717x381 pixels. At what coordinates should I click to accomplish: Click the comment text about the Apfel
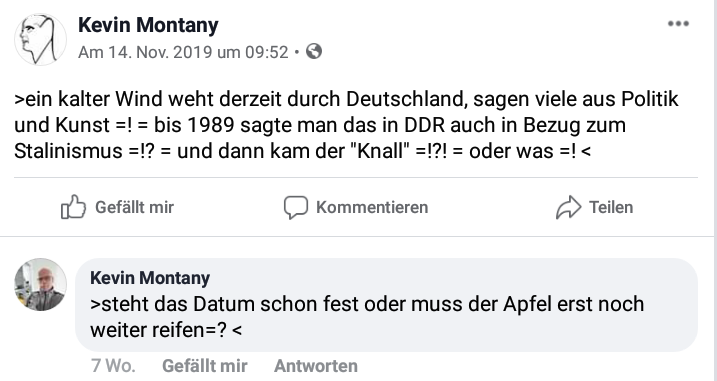[x=367, y=317]
